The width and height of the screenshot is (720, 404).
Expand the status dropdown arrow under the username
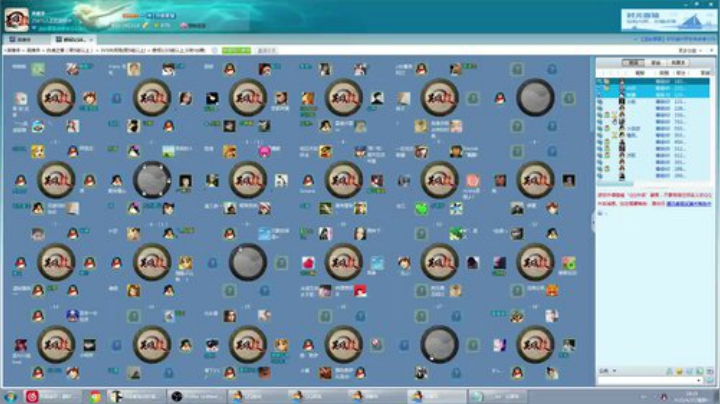pyautogui.click(x=34, y=28)
